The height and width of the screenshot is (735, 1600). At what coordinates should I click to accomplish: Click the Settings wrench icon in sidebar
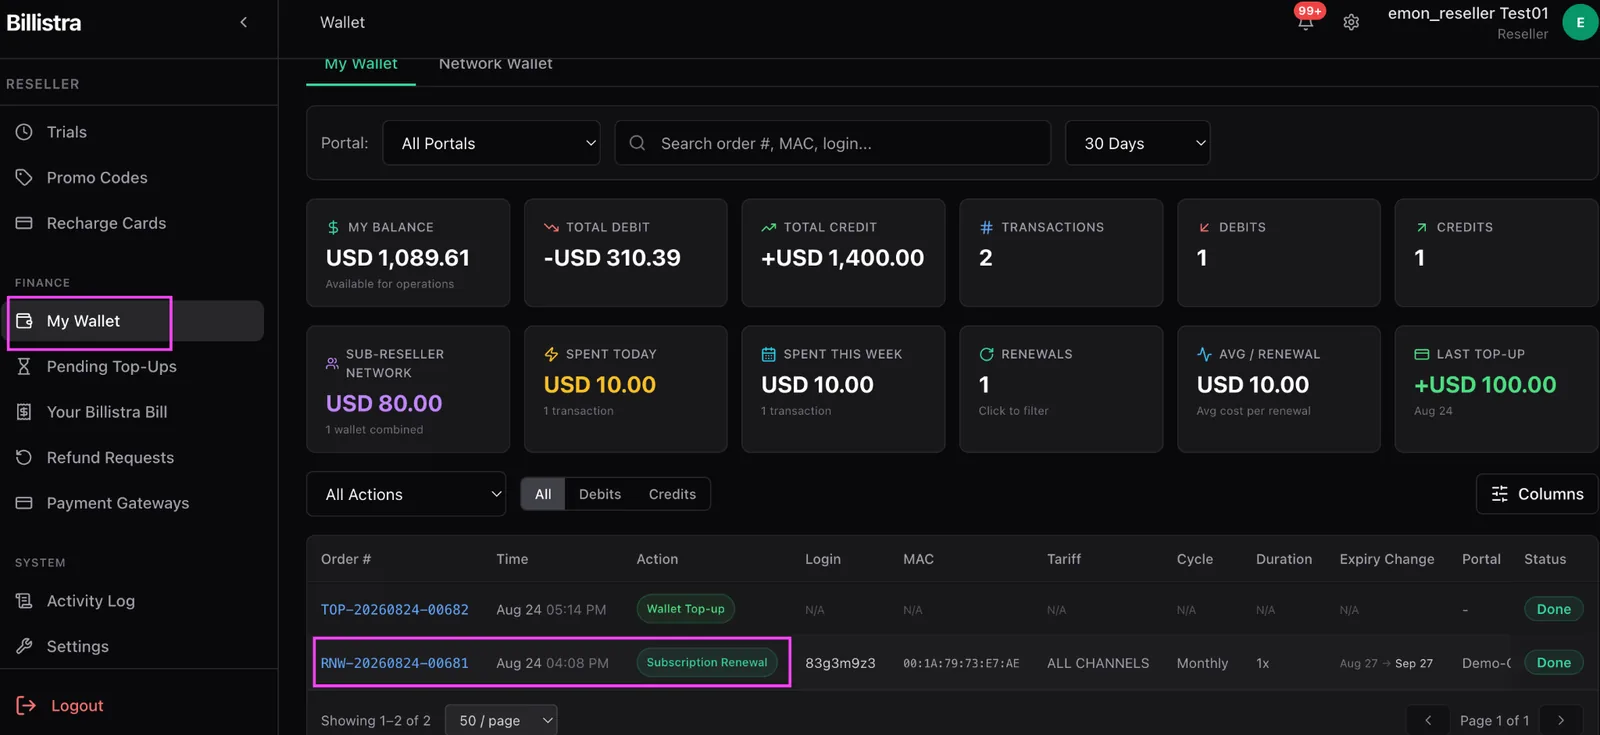point(24,646)
